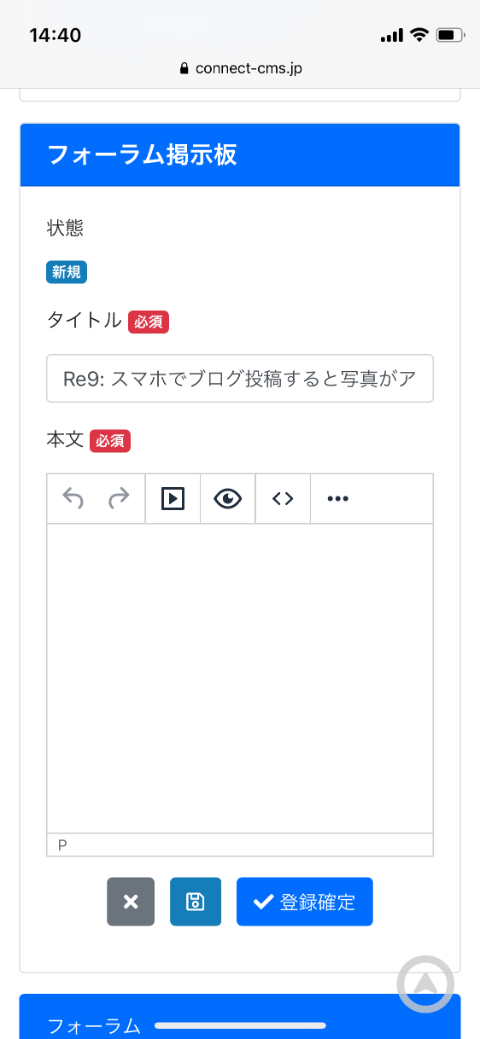Viewport: 480px width, 1039px height.
Task: Open the preview with the eye icon
Action: tap(228, 498)
